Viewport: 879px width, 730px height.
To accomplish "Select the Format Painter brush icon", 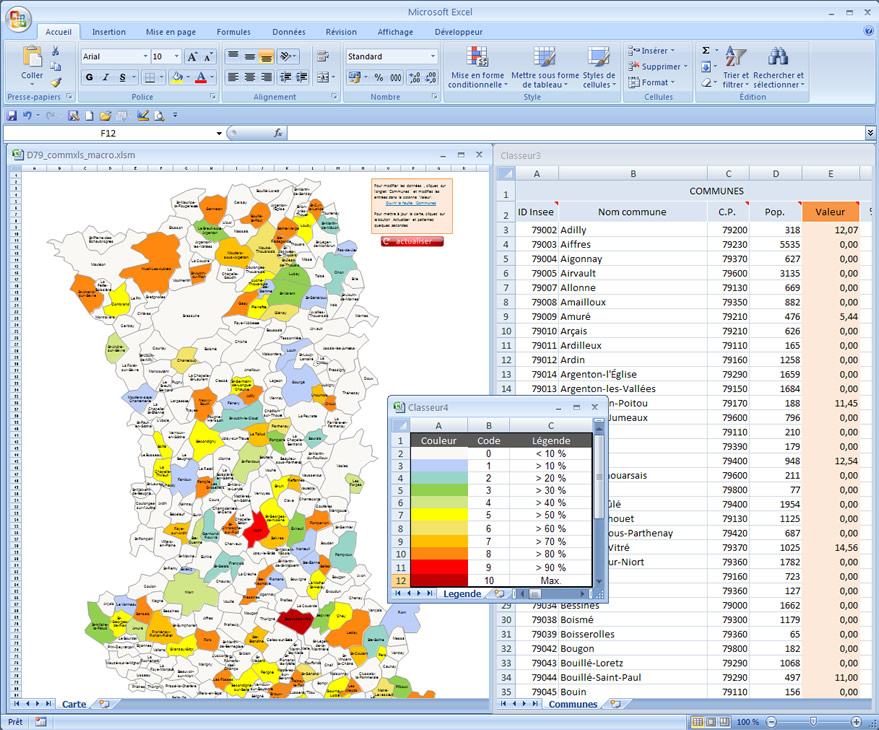I will [x=55, y=82].
